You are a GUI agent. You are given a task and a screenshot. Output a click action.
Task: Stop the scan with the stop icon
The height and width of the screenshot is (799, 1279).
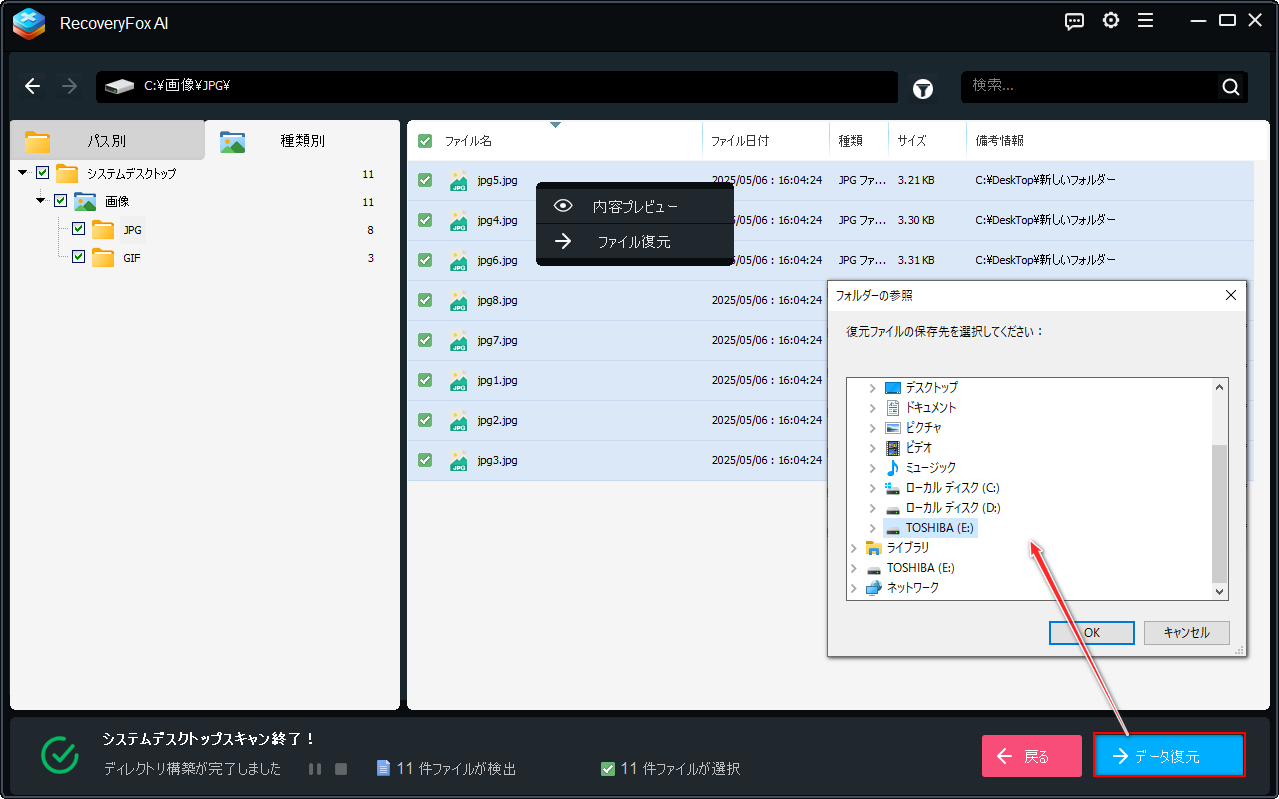click(x=341, y=769)
